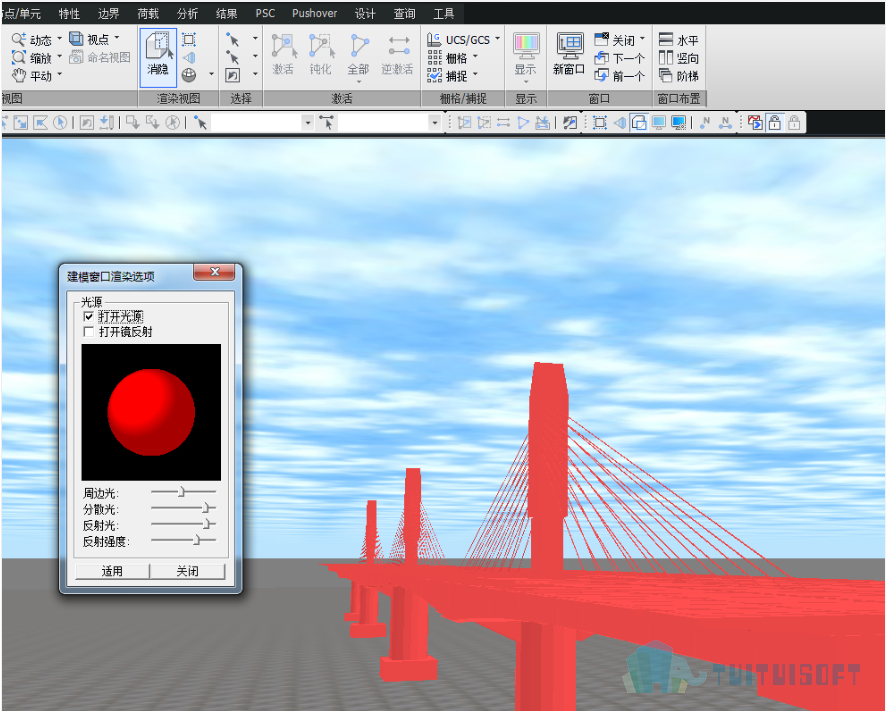This screenshot has width=886, height=711.
Task: Click the red sphere light preview
Action: [x=151, y=412]
